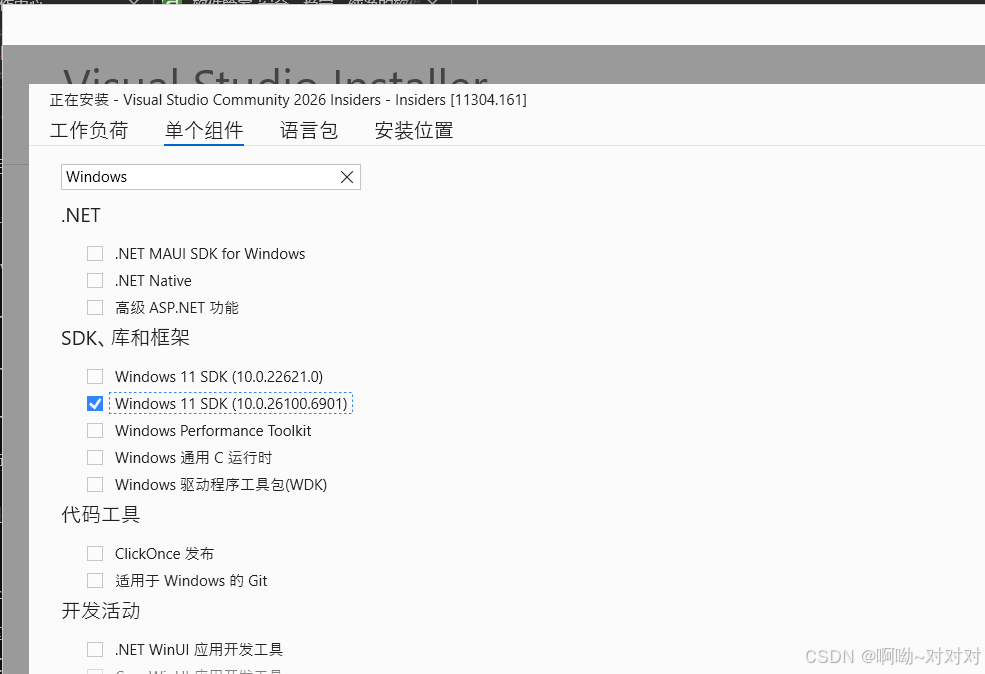Image resolution: width=985 pixels, height=674 pixels.
Task: Uncheck Windows 11 SDK (10.0.26100.6901)
Action: click(x=95, y=404)
